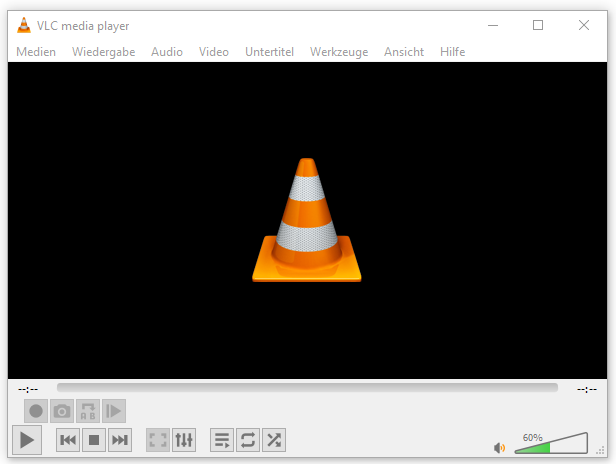The width and height of the screenshot is (616, 464).
Task: Skip to next track
Action: click(120, 440)
